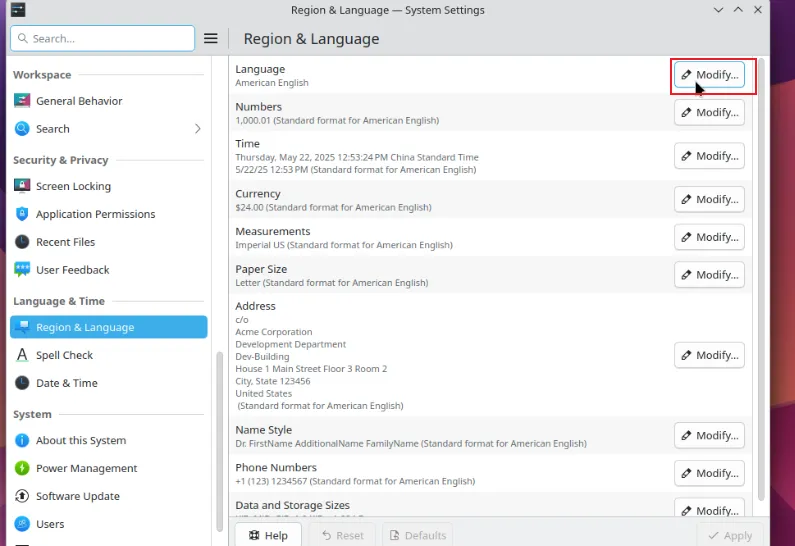This screenshot has width=795, height=546.
Task: Click Modify button for Currency
Action: coord(709,199)
